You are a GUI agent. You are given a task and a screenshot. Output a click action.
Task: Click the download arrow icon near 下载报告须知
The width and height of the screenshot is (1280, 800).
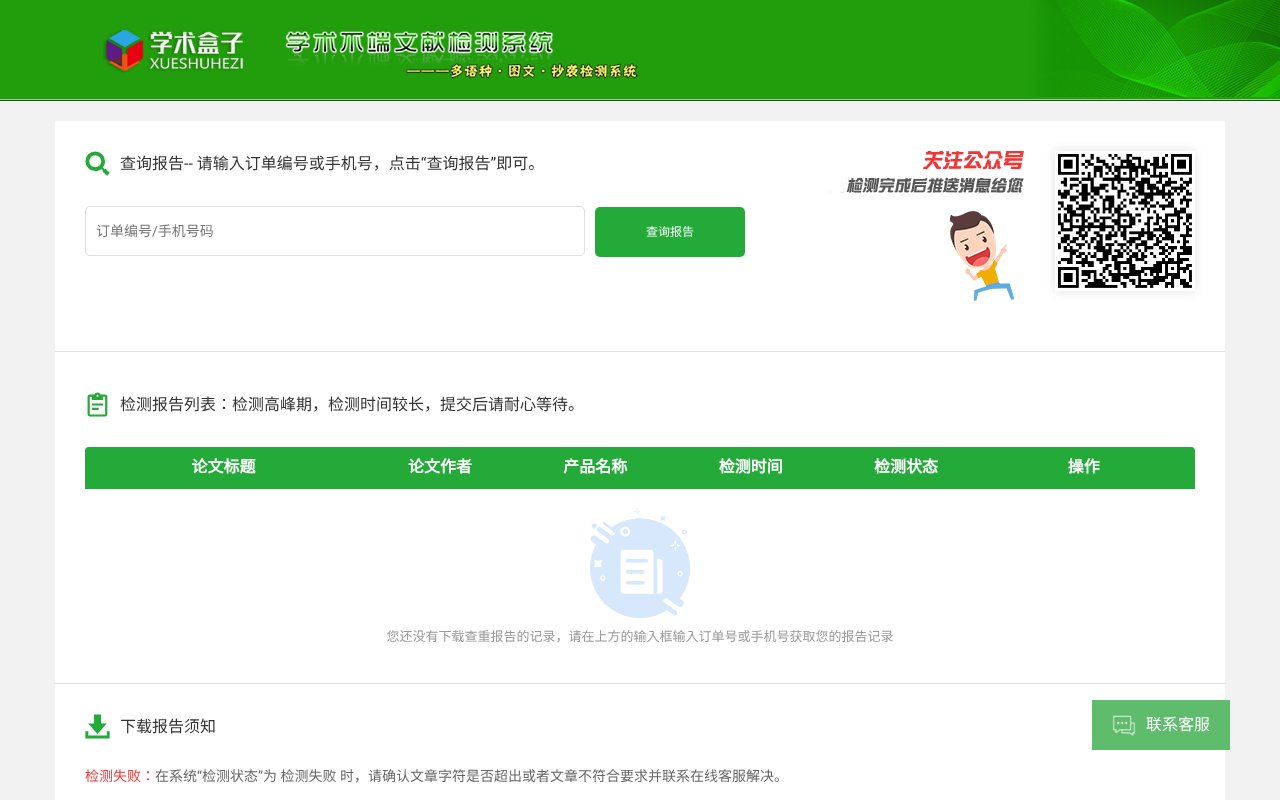coord(96,725)
